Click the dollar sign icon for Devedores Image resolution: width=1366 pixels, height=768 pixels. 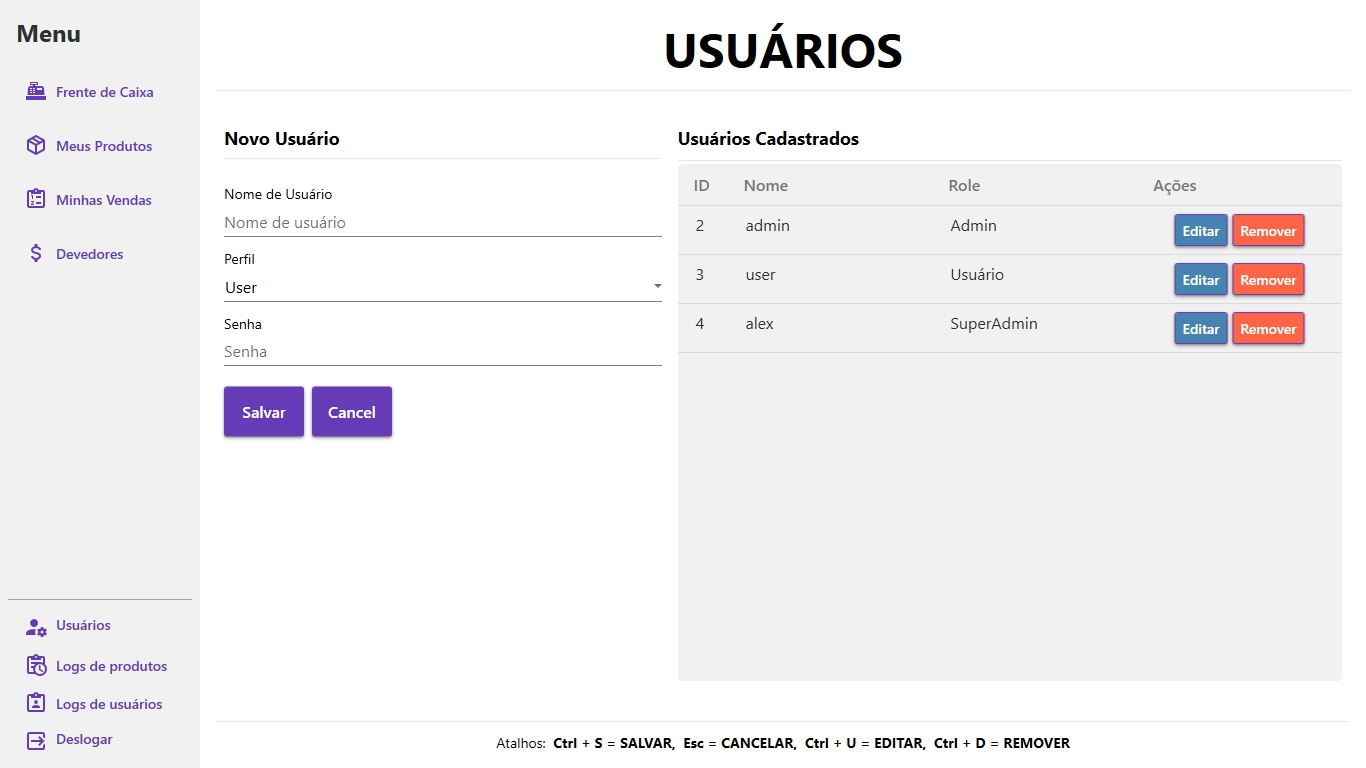[x=36, y=254]
